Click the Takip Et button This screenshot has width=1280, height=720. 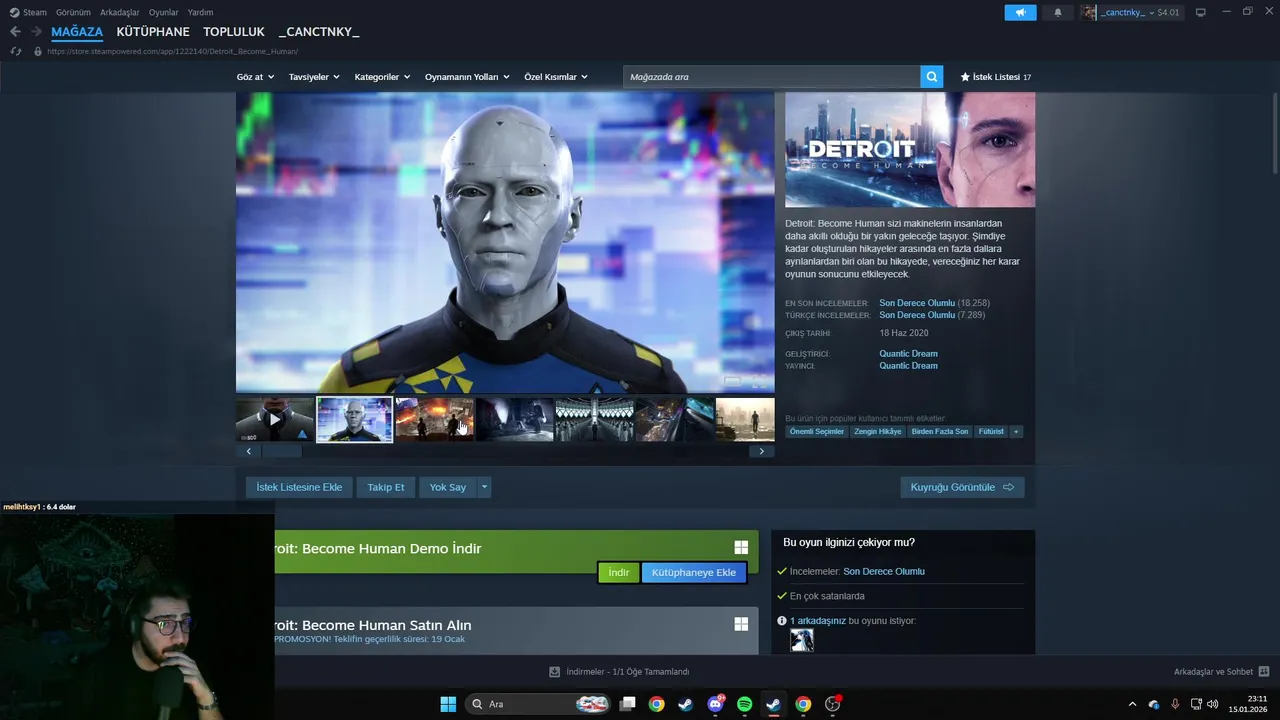[x=386, y=487]
